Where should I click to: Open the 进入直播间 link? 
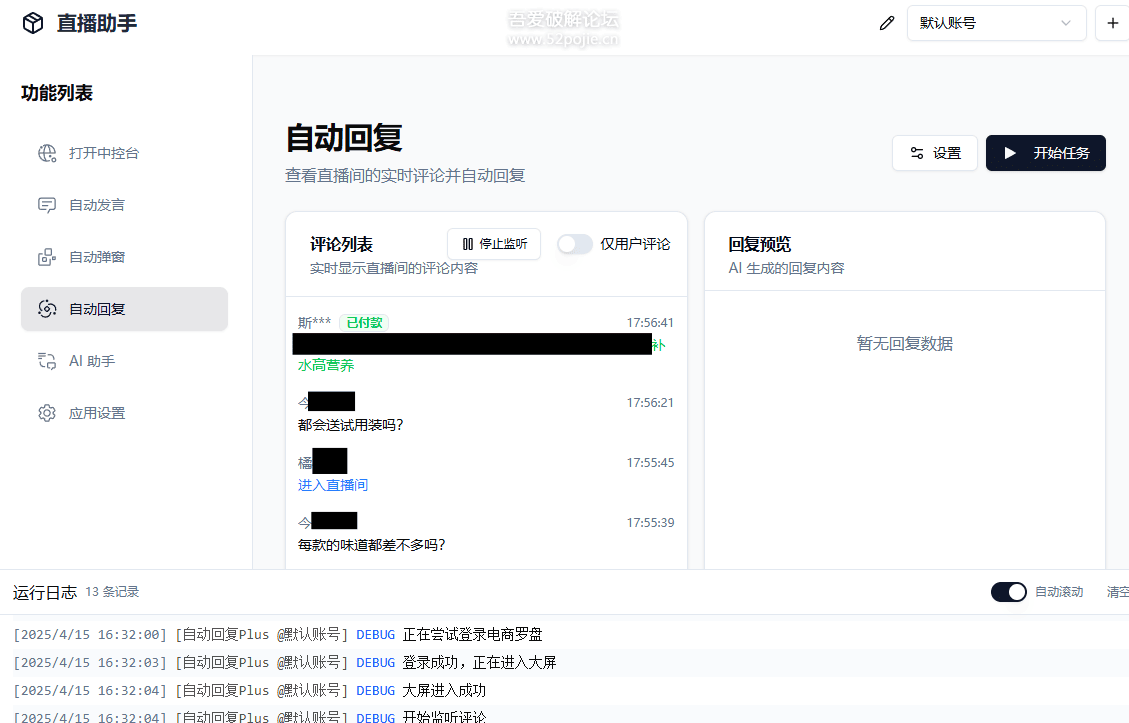click(x=331, y=485)
